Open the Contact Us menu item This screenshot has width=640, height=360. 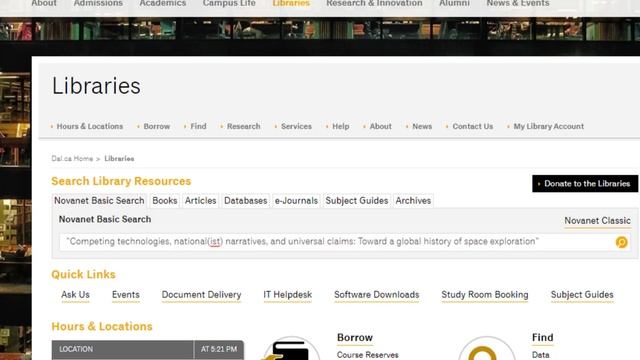click(473, 127)
